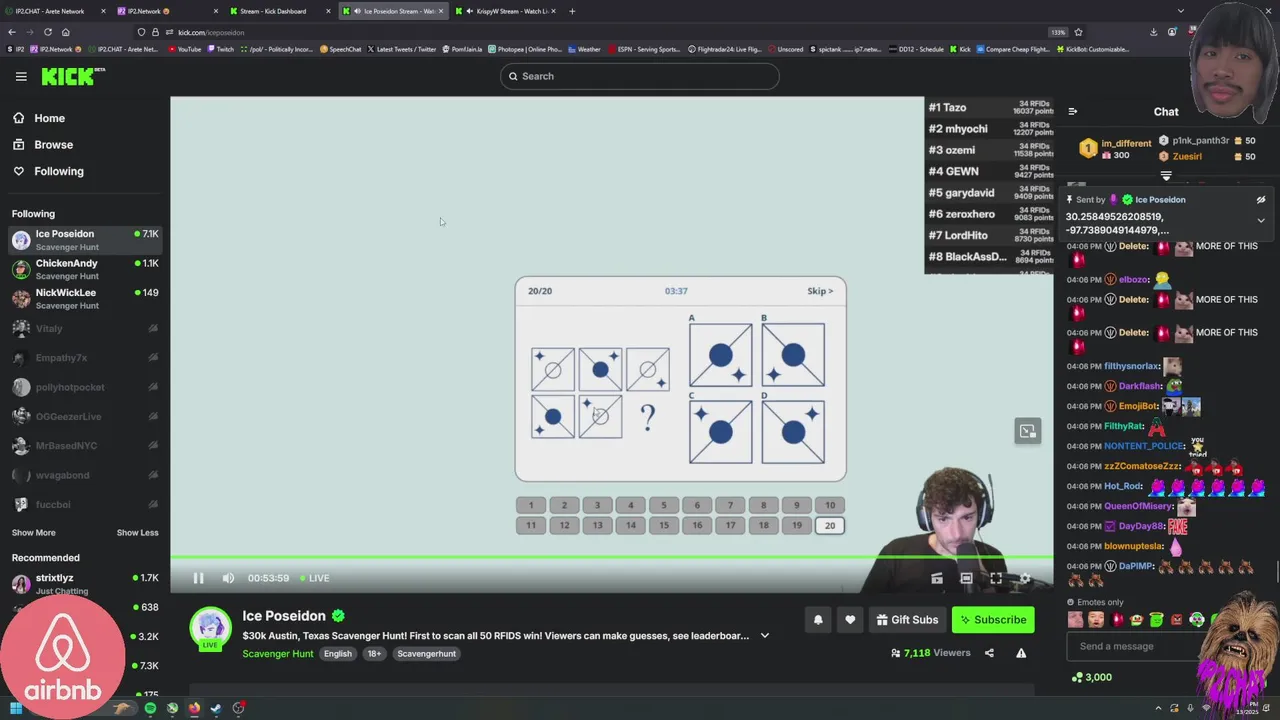
Task: Collapse the chat panel
Action: coord(1072,112)
